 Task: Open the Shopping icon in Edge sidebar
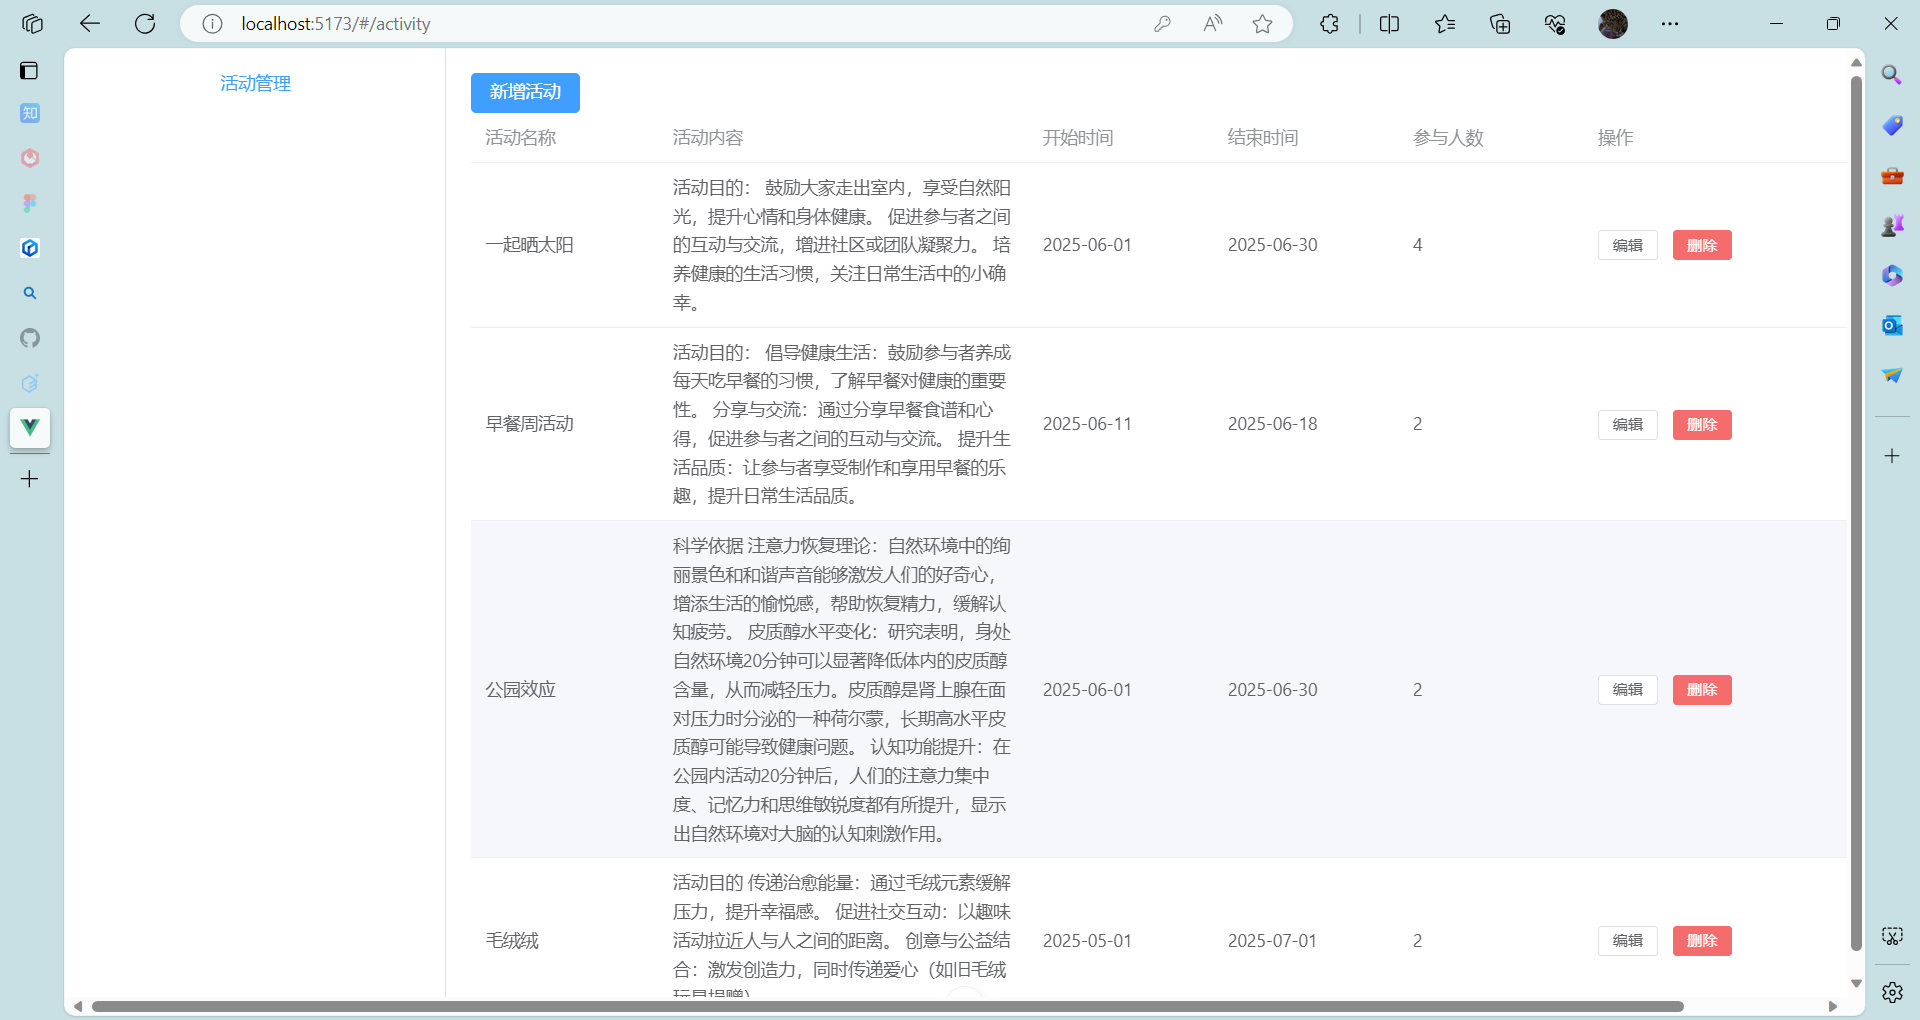click(1892, 125)
